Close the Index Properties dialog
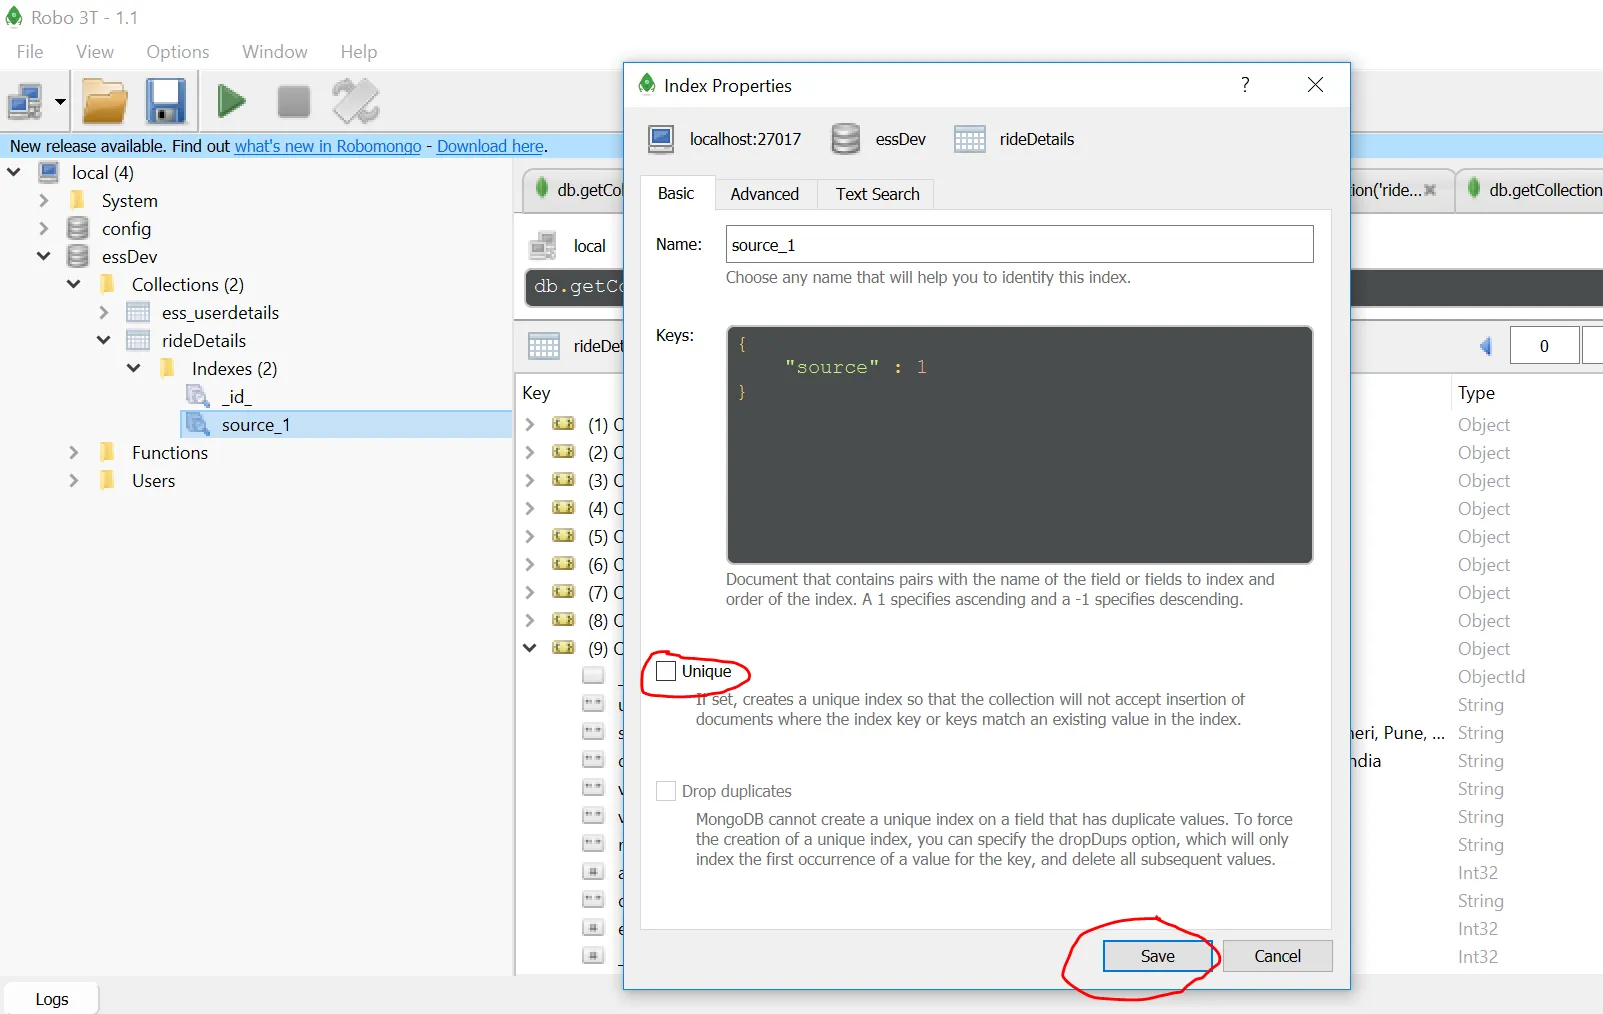1603x1014 pixels. tap(1315, 85)
